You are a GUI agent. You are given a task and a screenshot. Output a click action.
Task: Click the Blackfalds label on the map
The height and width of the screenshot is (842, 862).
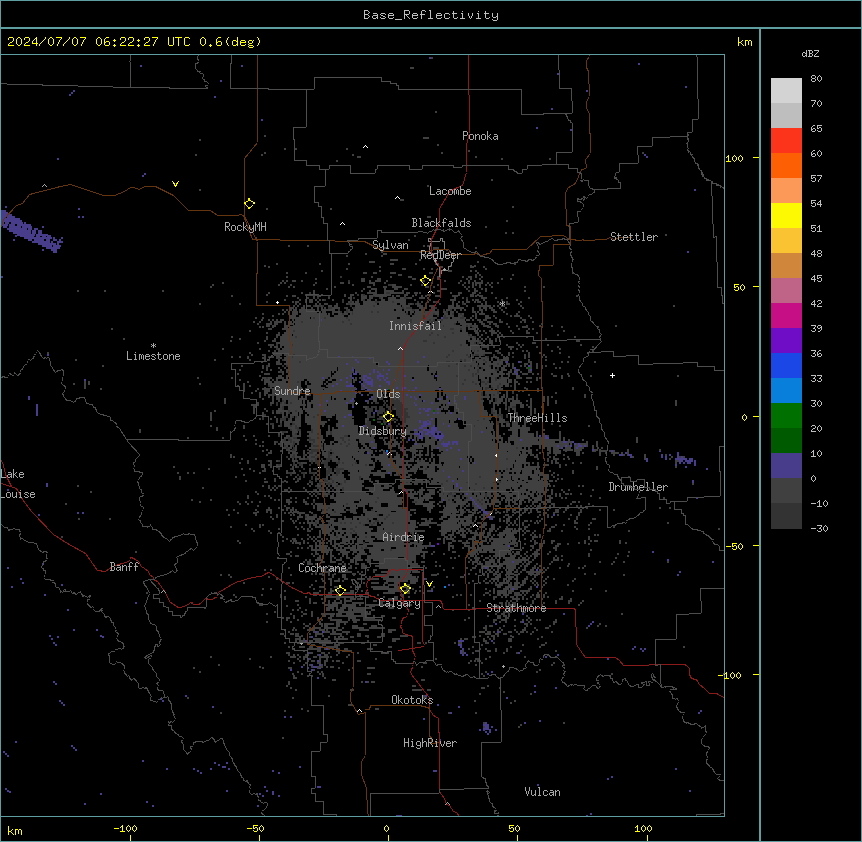[x=441, y=223]
